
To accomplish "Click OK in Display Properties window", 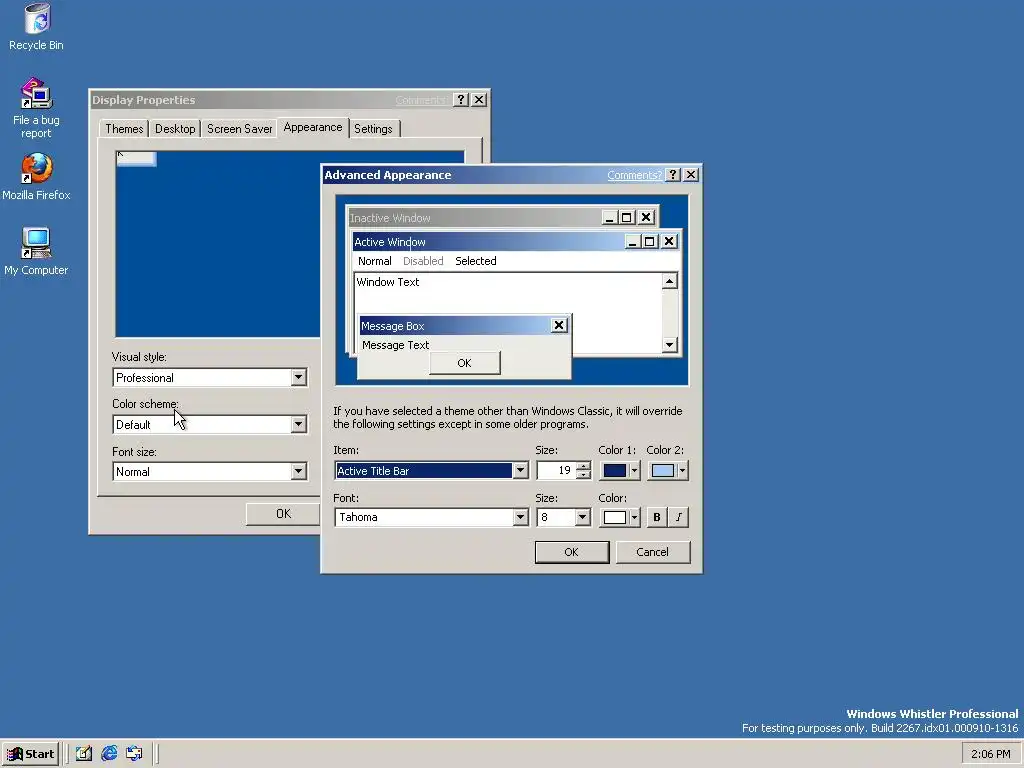I will pos(283,514).
